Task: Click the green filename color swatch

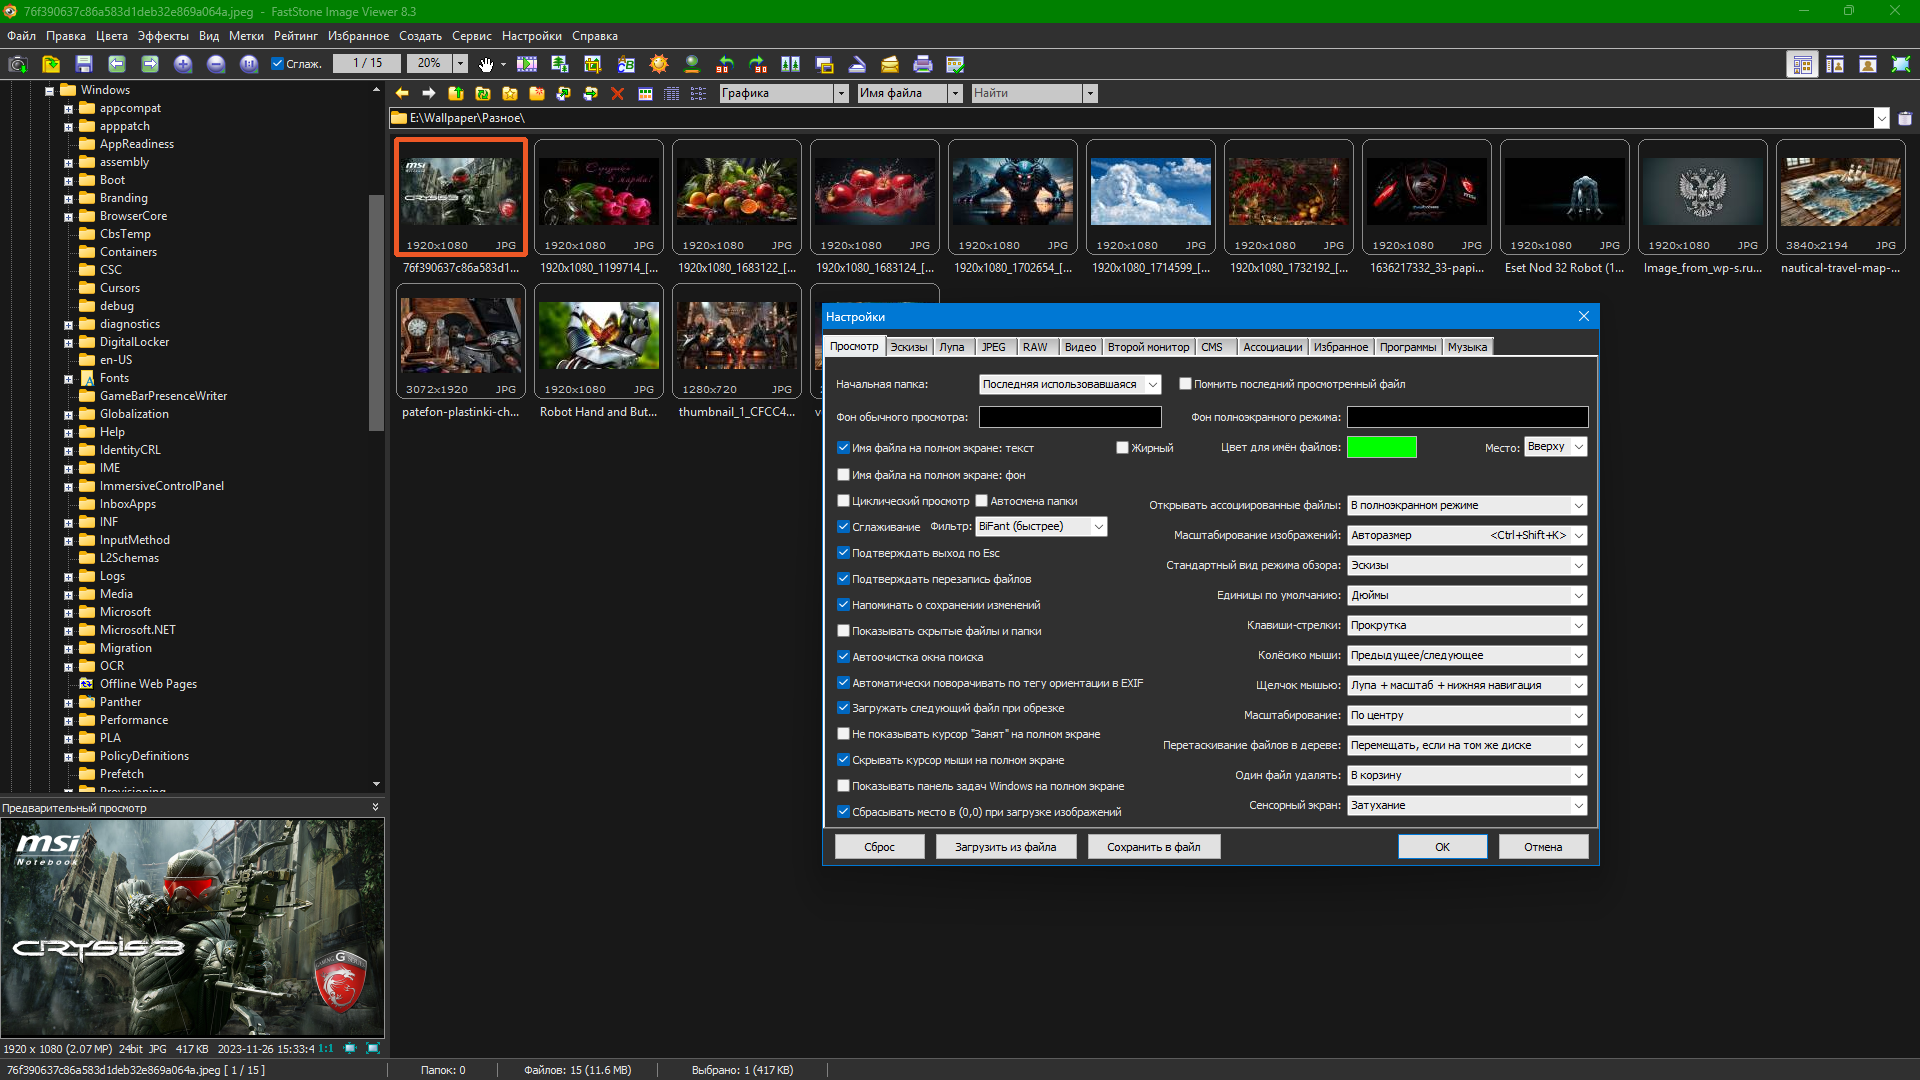Action: pos(1381,447)
